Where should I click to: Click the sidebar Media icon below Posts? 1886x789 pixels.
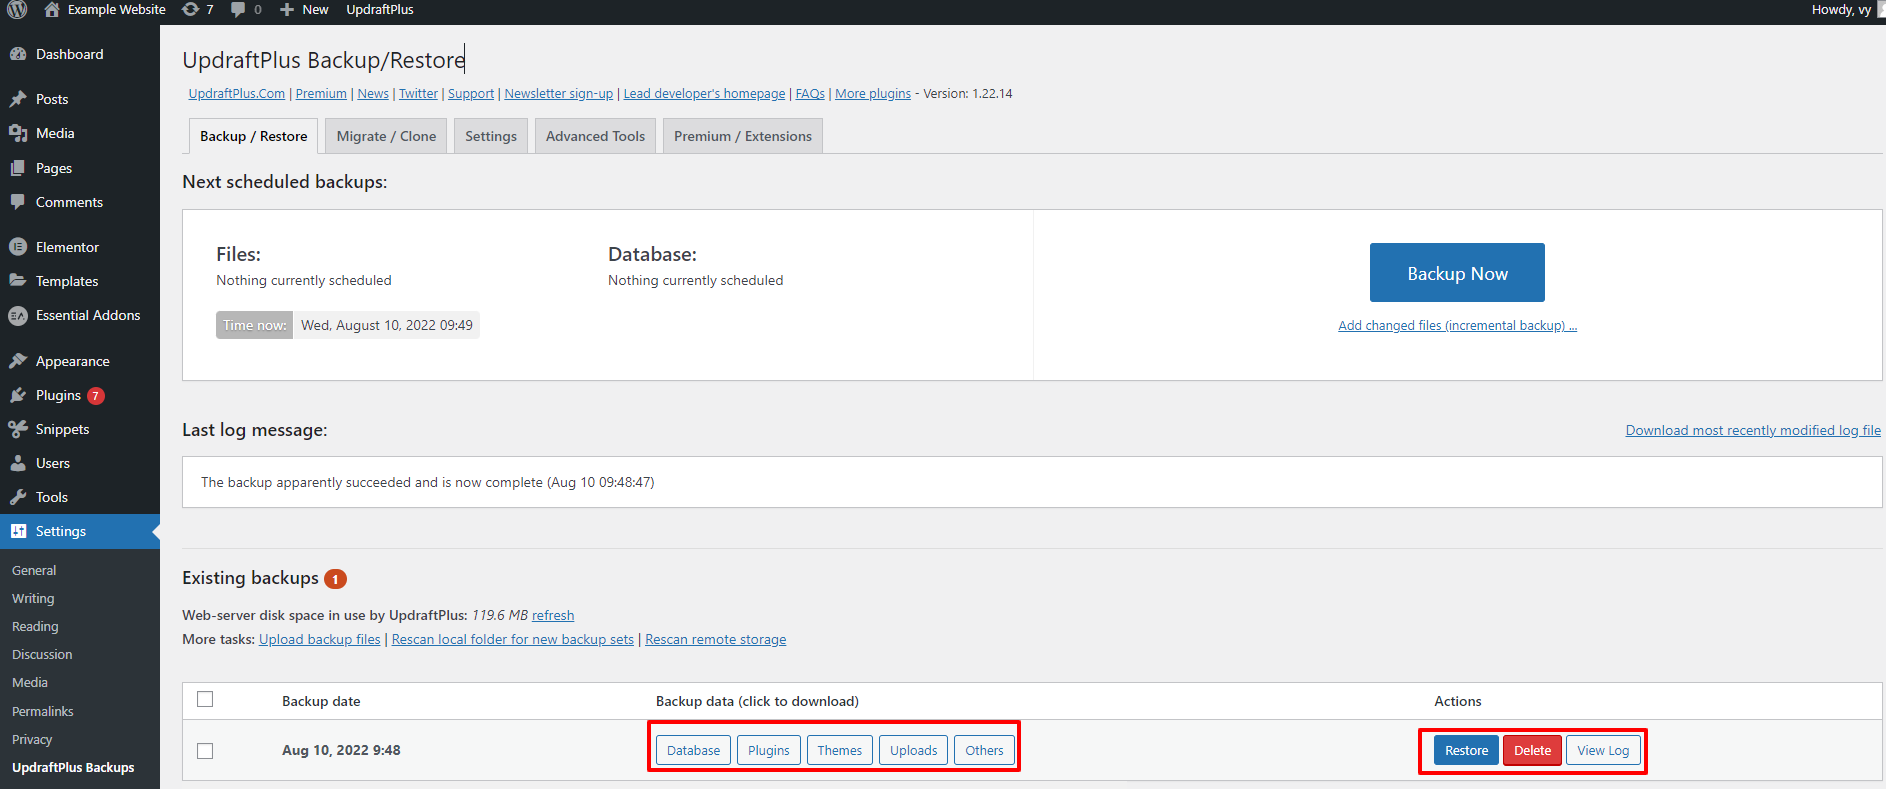[x=18, y=133]
